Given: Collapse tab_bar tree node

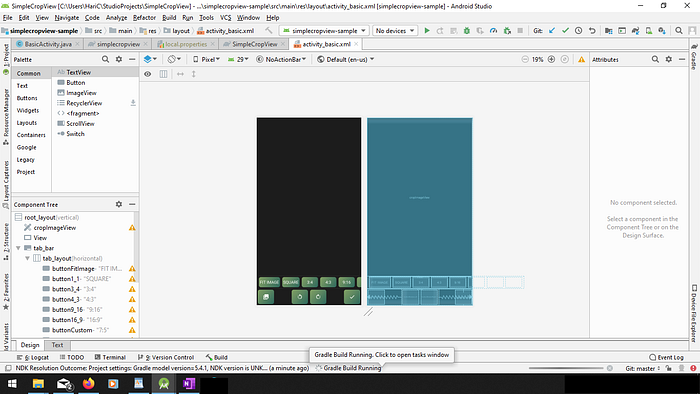Looking at the screenshot, I should [18, 248].
